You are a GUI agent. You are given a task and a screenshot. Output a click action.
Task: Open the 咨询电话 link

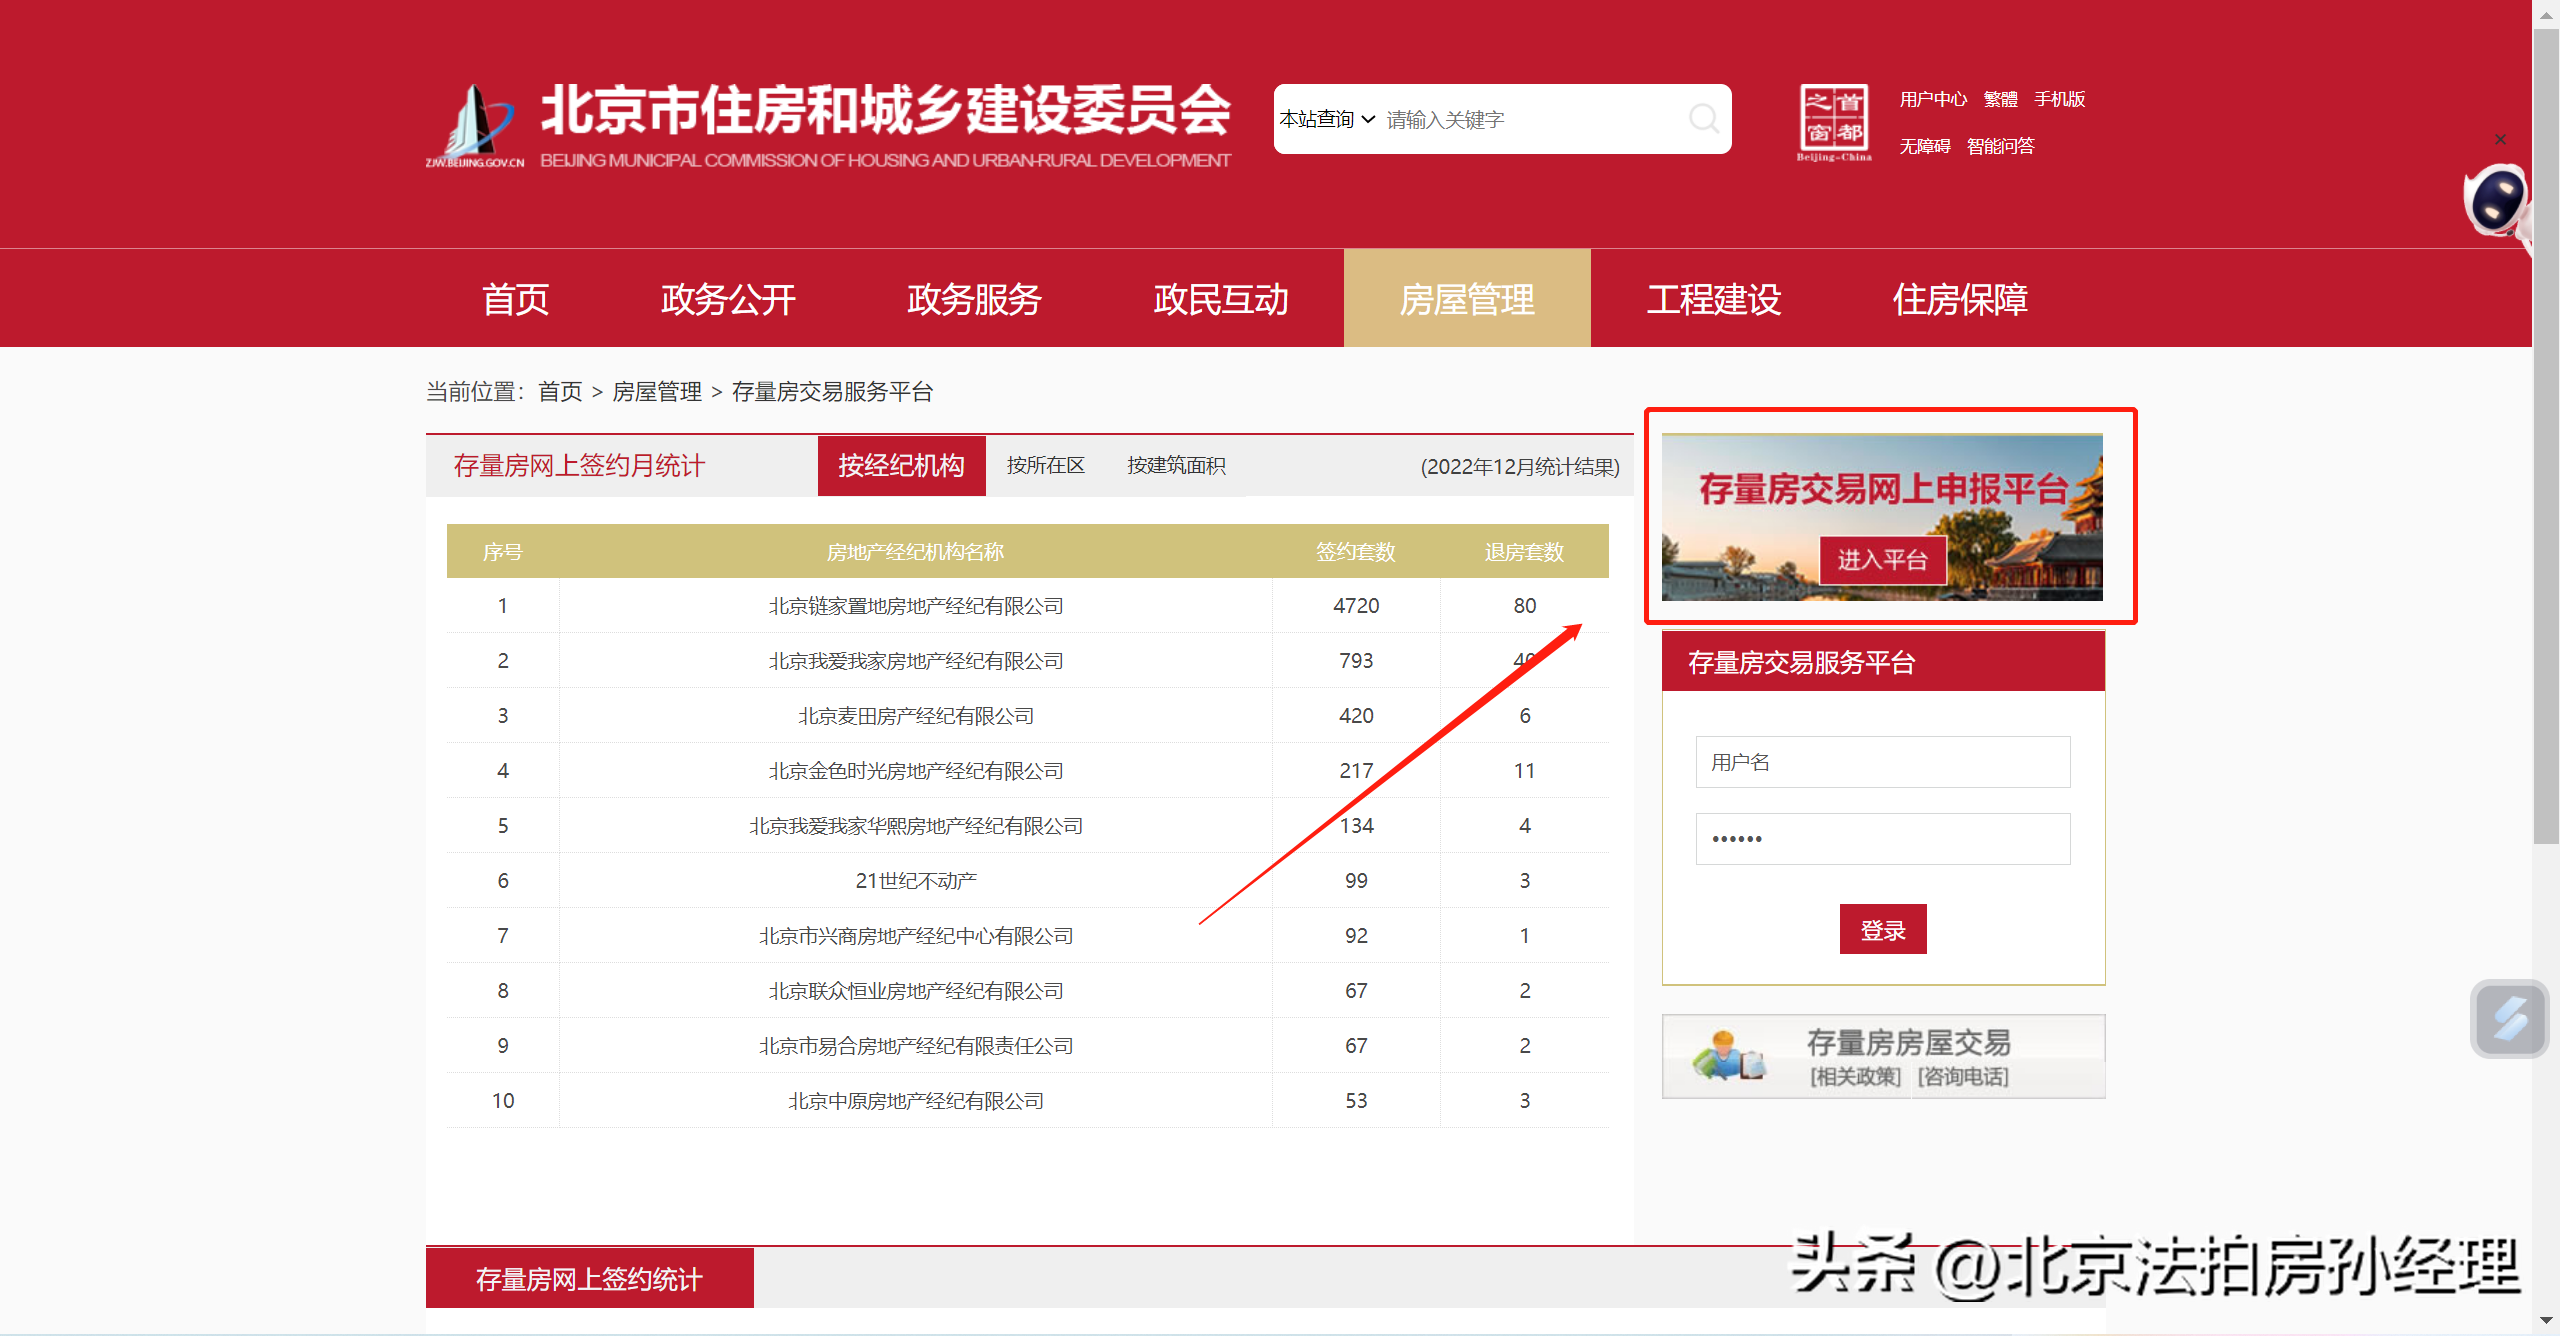1963,1076
